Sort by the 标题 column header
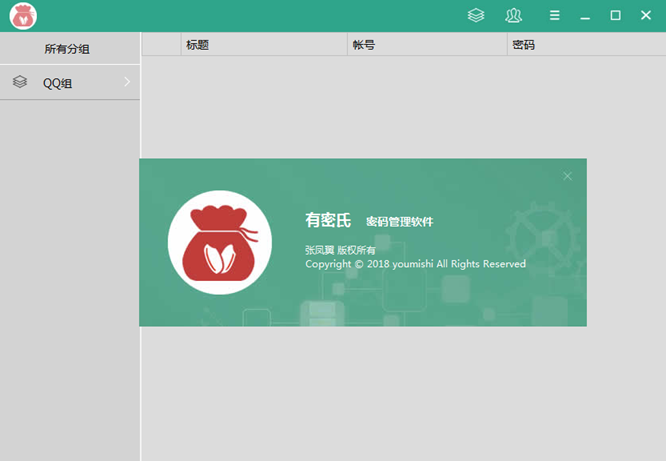 coord(197,45)
